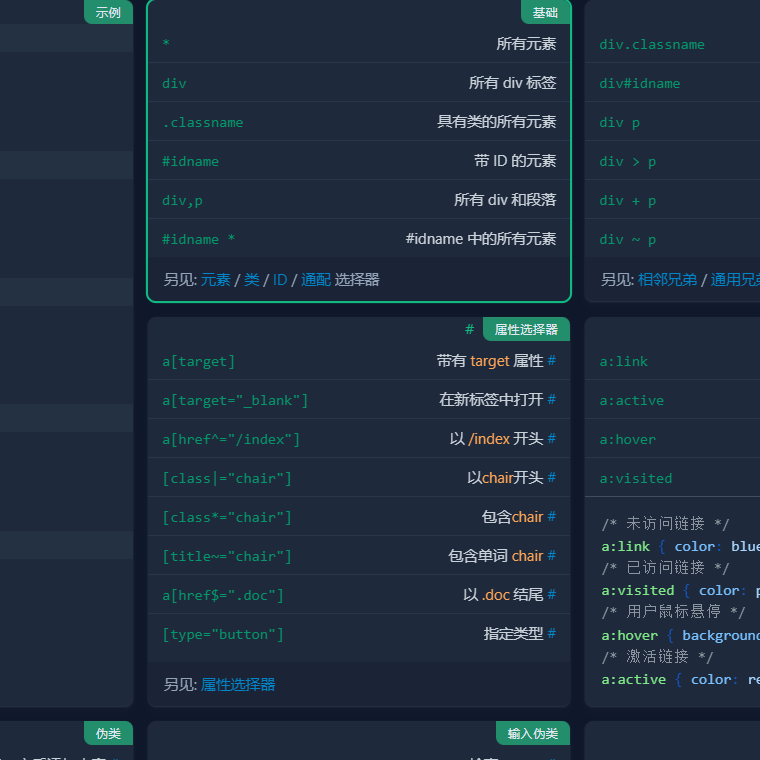Click the 所有 div 标签 description
The height and width of the screenshot is (760, 760).
[x=512, y=83]
